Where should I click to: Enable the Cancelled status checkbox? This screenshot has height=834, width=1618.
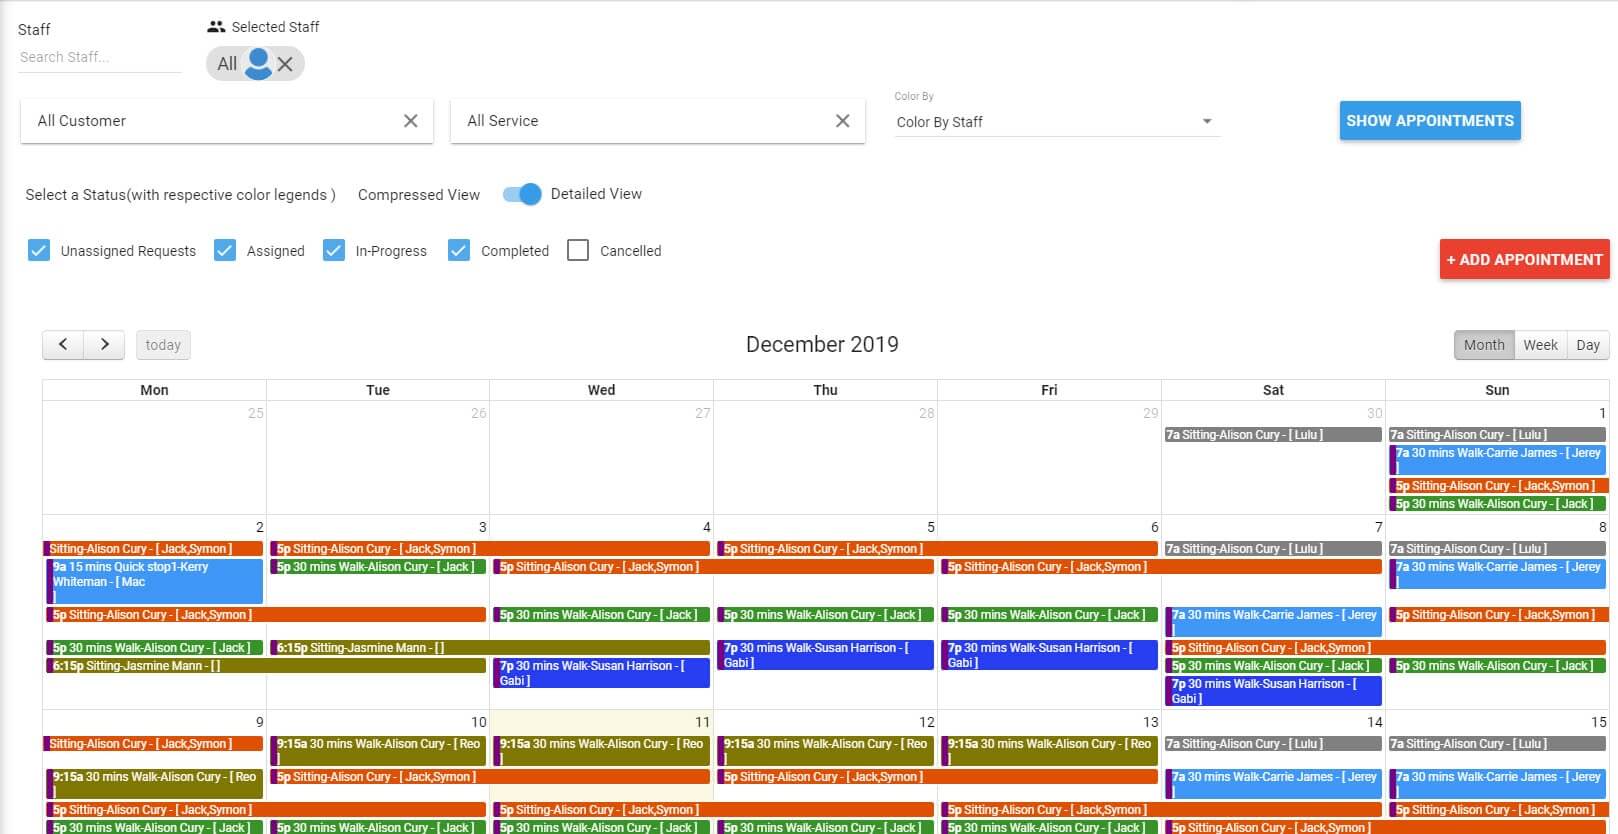(578, 250)
